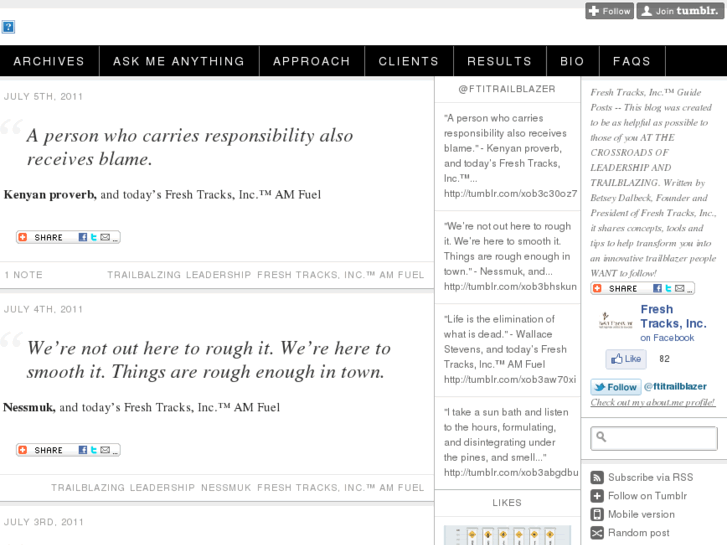
Task: Email the Kenyan proverb post icon
Action: pos(105,237)
